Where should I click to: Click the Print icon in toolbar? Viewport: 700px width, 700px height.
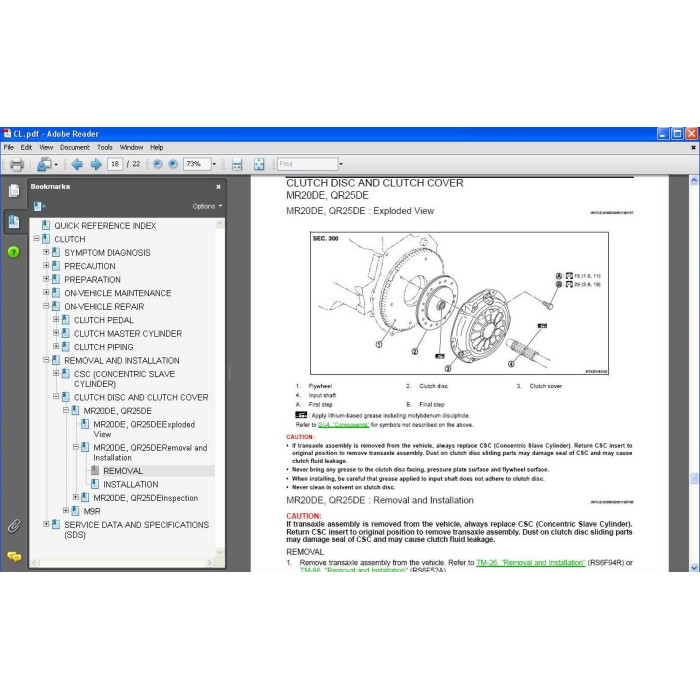(17, 164)
